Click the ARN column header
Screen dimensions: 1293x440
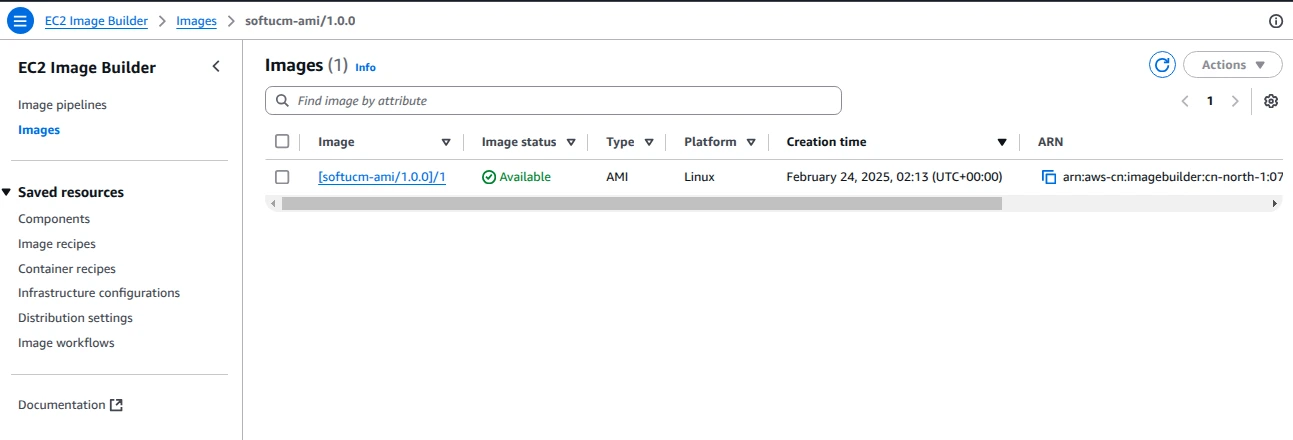pyautogui.click(x=1050, y=142)
